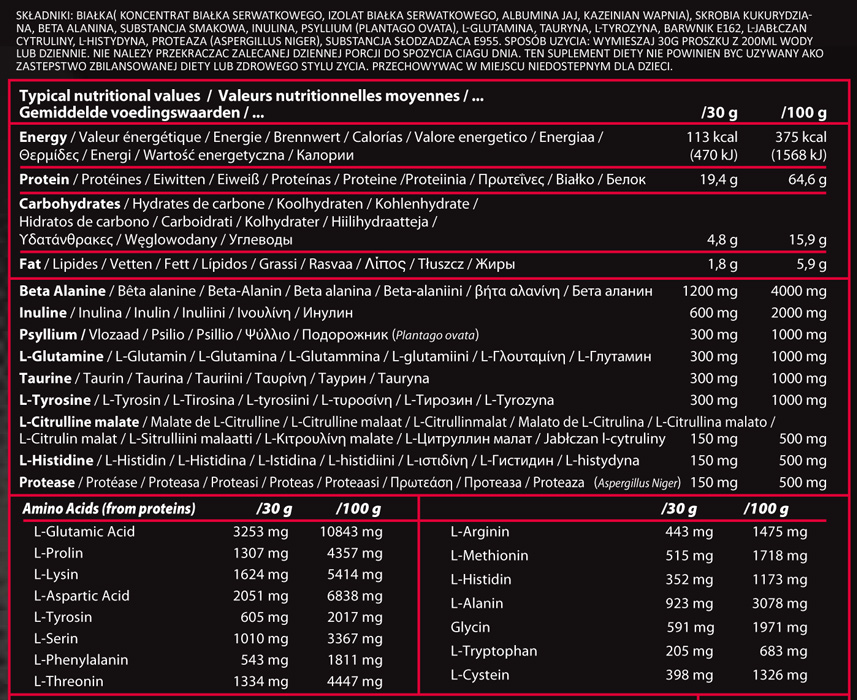Click the Energy row's 113 kcal value
Image resolution: width=857 pixels, height=700 pixels.
712,137
